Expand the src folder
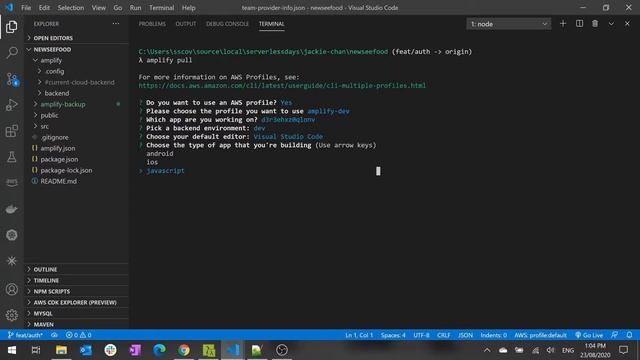640x360 pixels. pos(77,127)
